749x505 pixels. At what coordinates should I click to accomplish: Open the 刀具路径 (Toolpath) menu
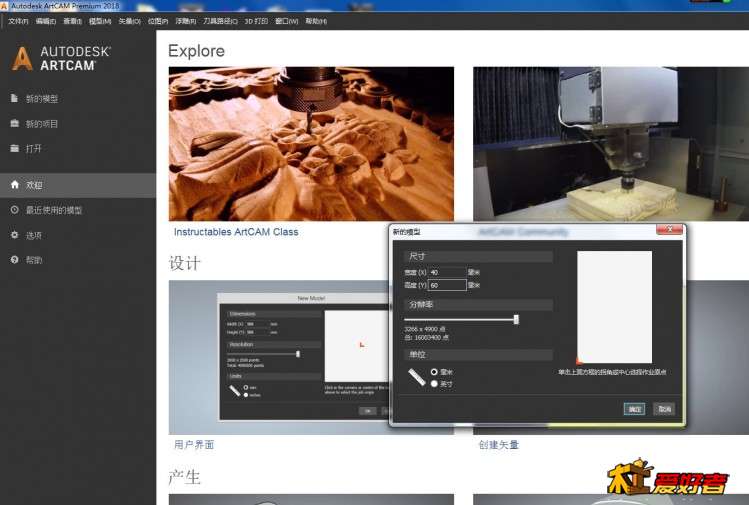[x=220, y=21]
